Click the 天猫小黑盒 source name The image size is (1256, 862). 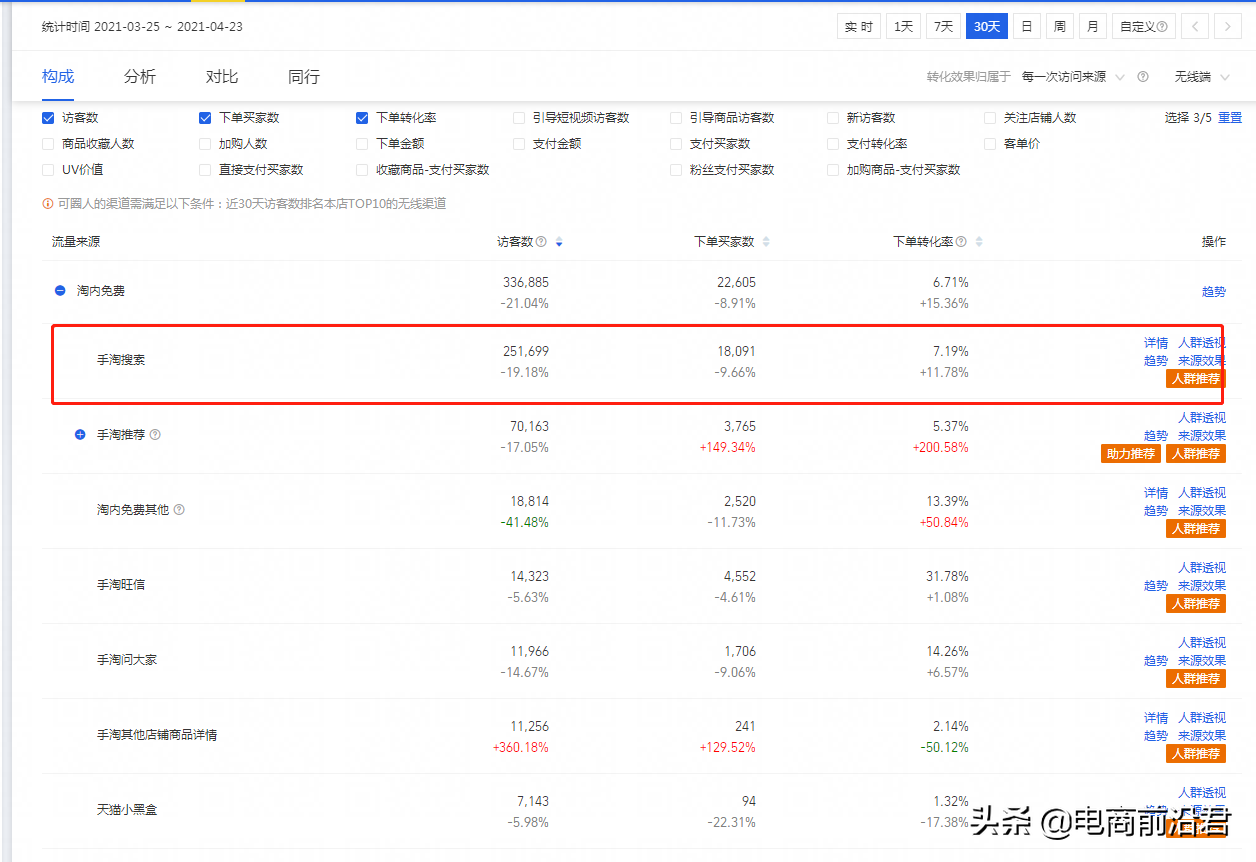[x=127, y=810]
